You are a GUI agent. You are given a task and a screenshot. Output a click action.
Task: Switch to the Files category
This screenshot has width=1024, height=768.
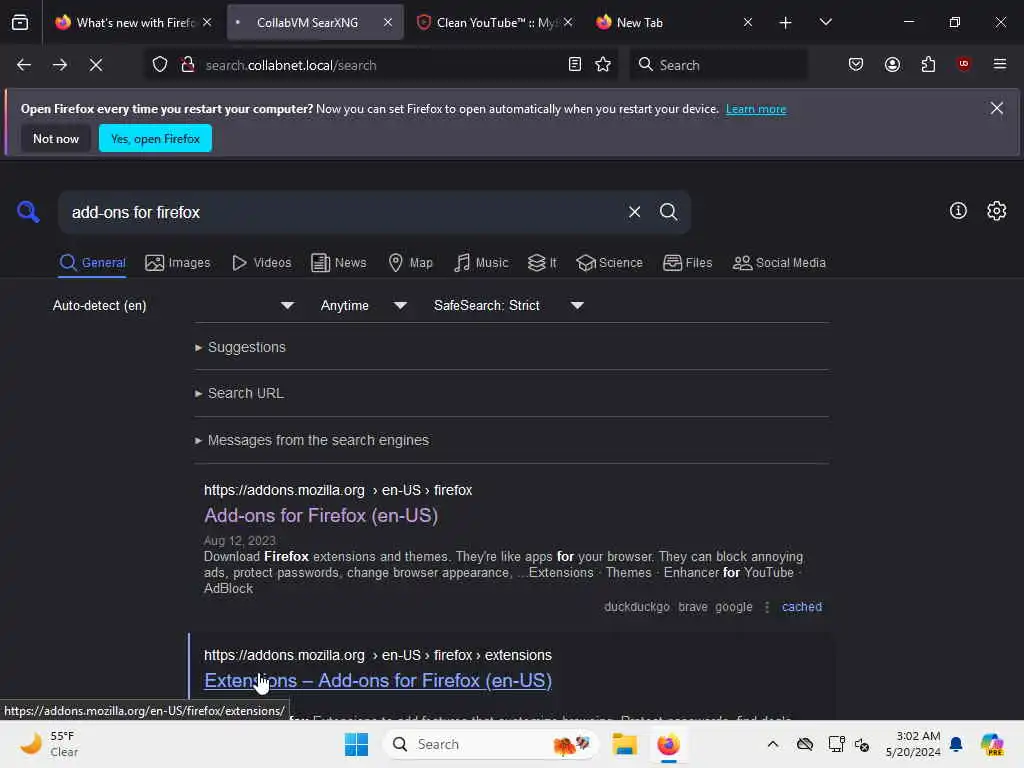pyautogui.click(x=687, y=263)
